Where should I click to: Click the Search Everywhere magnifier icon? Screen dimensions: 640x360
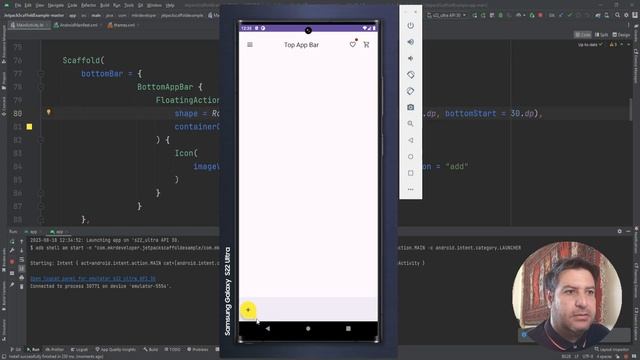click(x=617, y=15)
